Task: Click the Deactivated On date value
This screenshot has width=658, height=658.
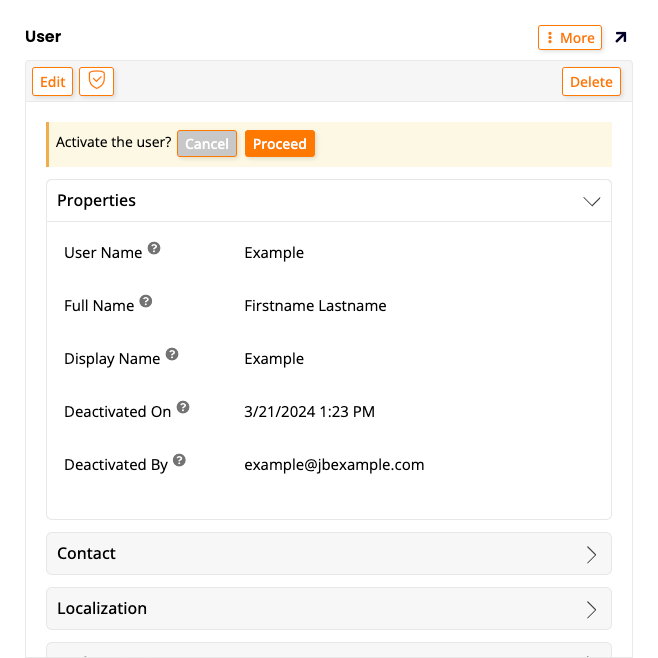Action: coord(309,412)
